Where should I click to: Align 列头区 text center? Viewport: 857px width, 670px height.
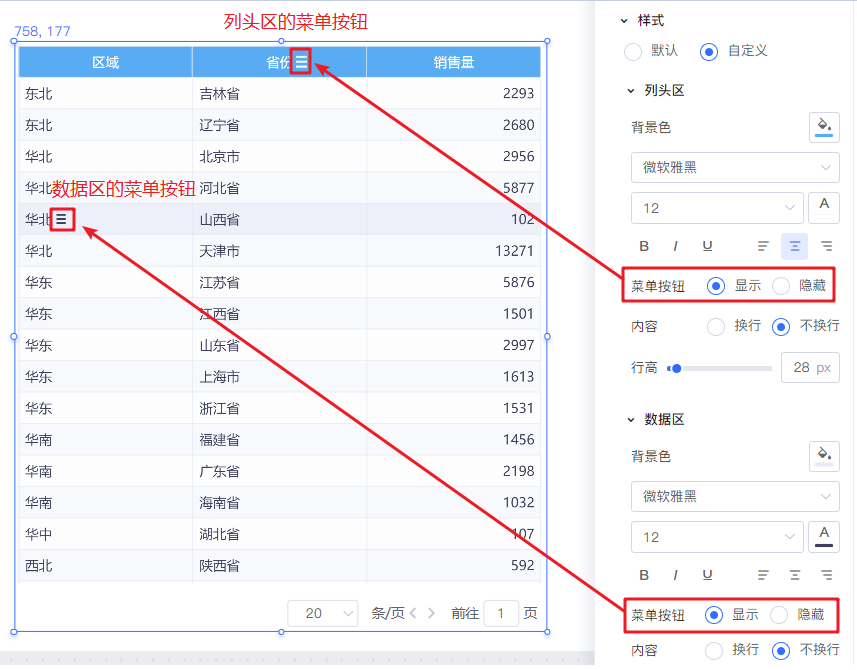coord(795,246)
